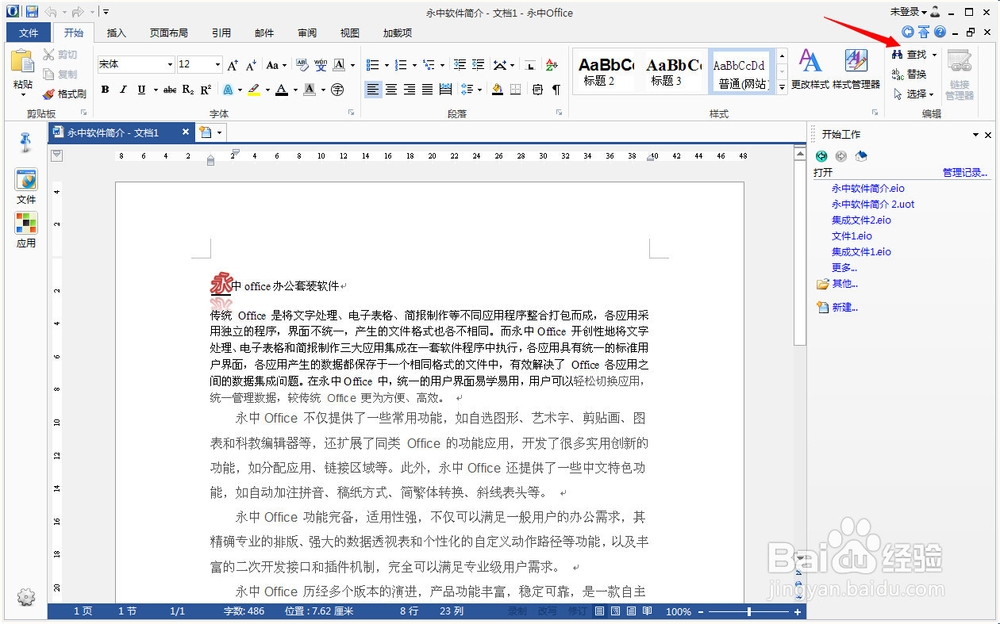Click the yellow highlight color swatch
1000x624 pixels.
tap(254, 90)
